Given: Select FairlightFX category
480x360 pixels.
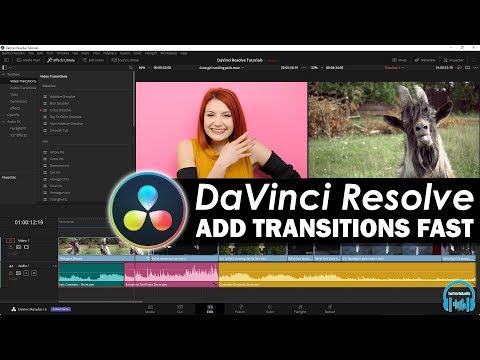Looking at the screenshot, I should click(x=18, y=128).
